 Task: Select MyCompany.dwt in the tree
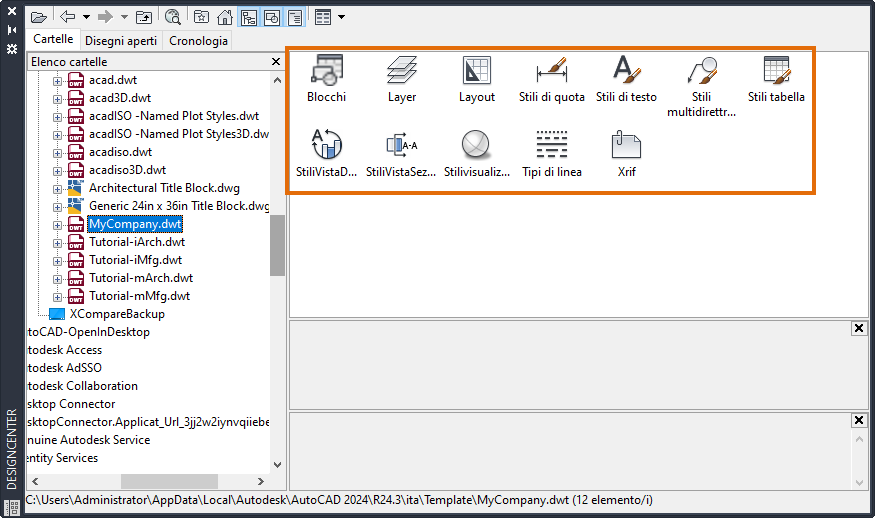point(135,224)
